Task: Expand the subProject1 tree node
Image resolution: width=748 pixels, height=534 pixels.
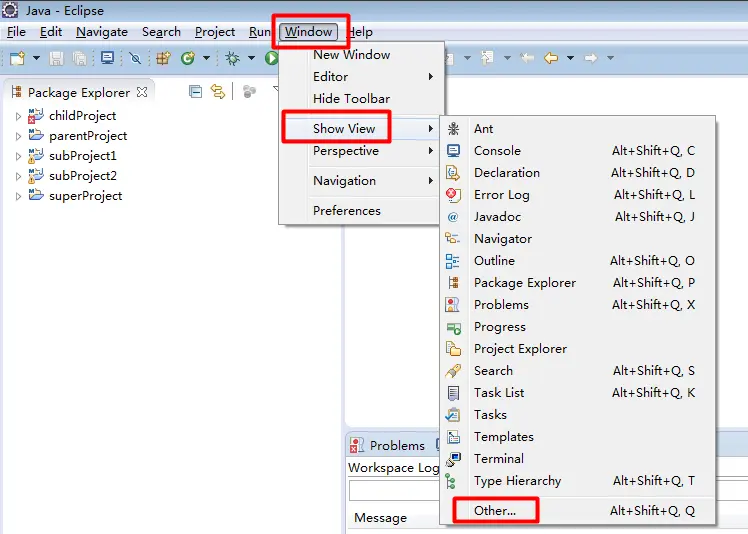Action: coord(18,156)
